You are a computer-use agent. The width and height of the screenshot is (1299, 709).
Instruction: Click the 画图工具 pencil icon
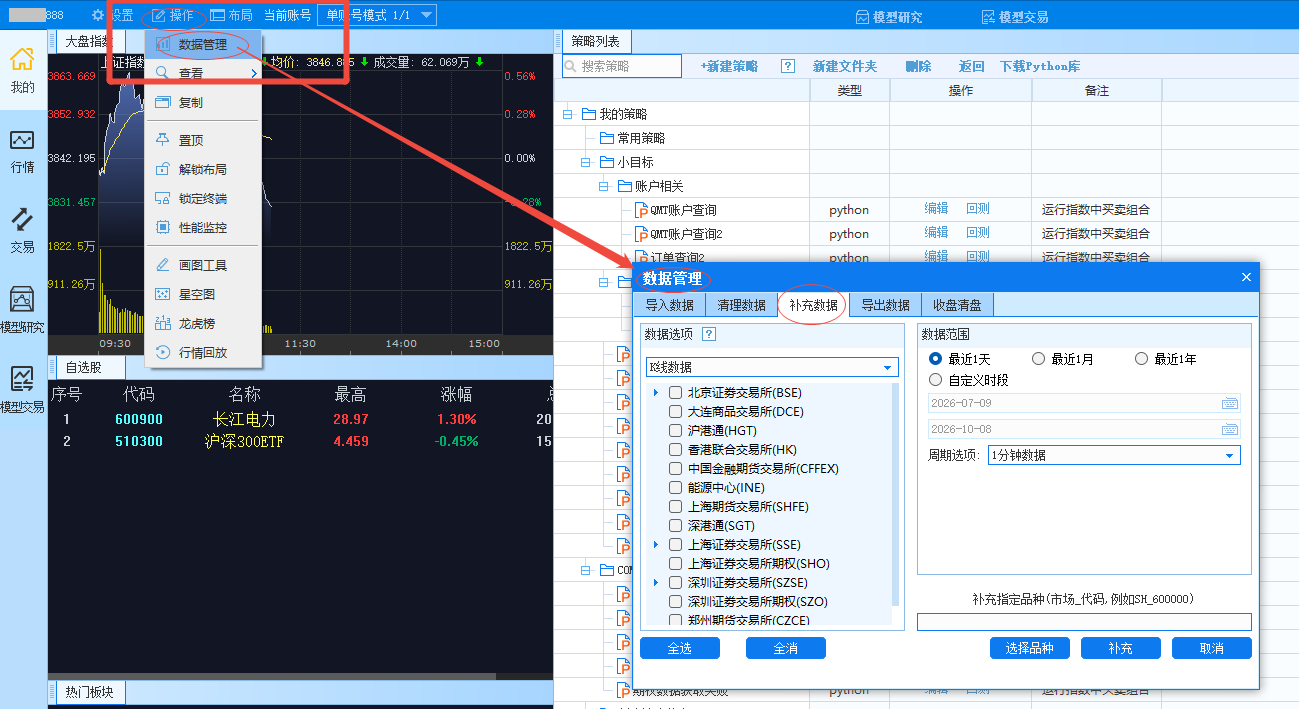pyautogui.click(x=162, y=265)
